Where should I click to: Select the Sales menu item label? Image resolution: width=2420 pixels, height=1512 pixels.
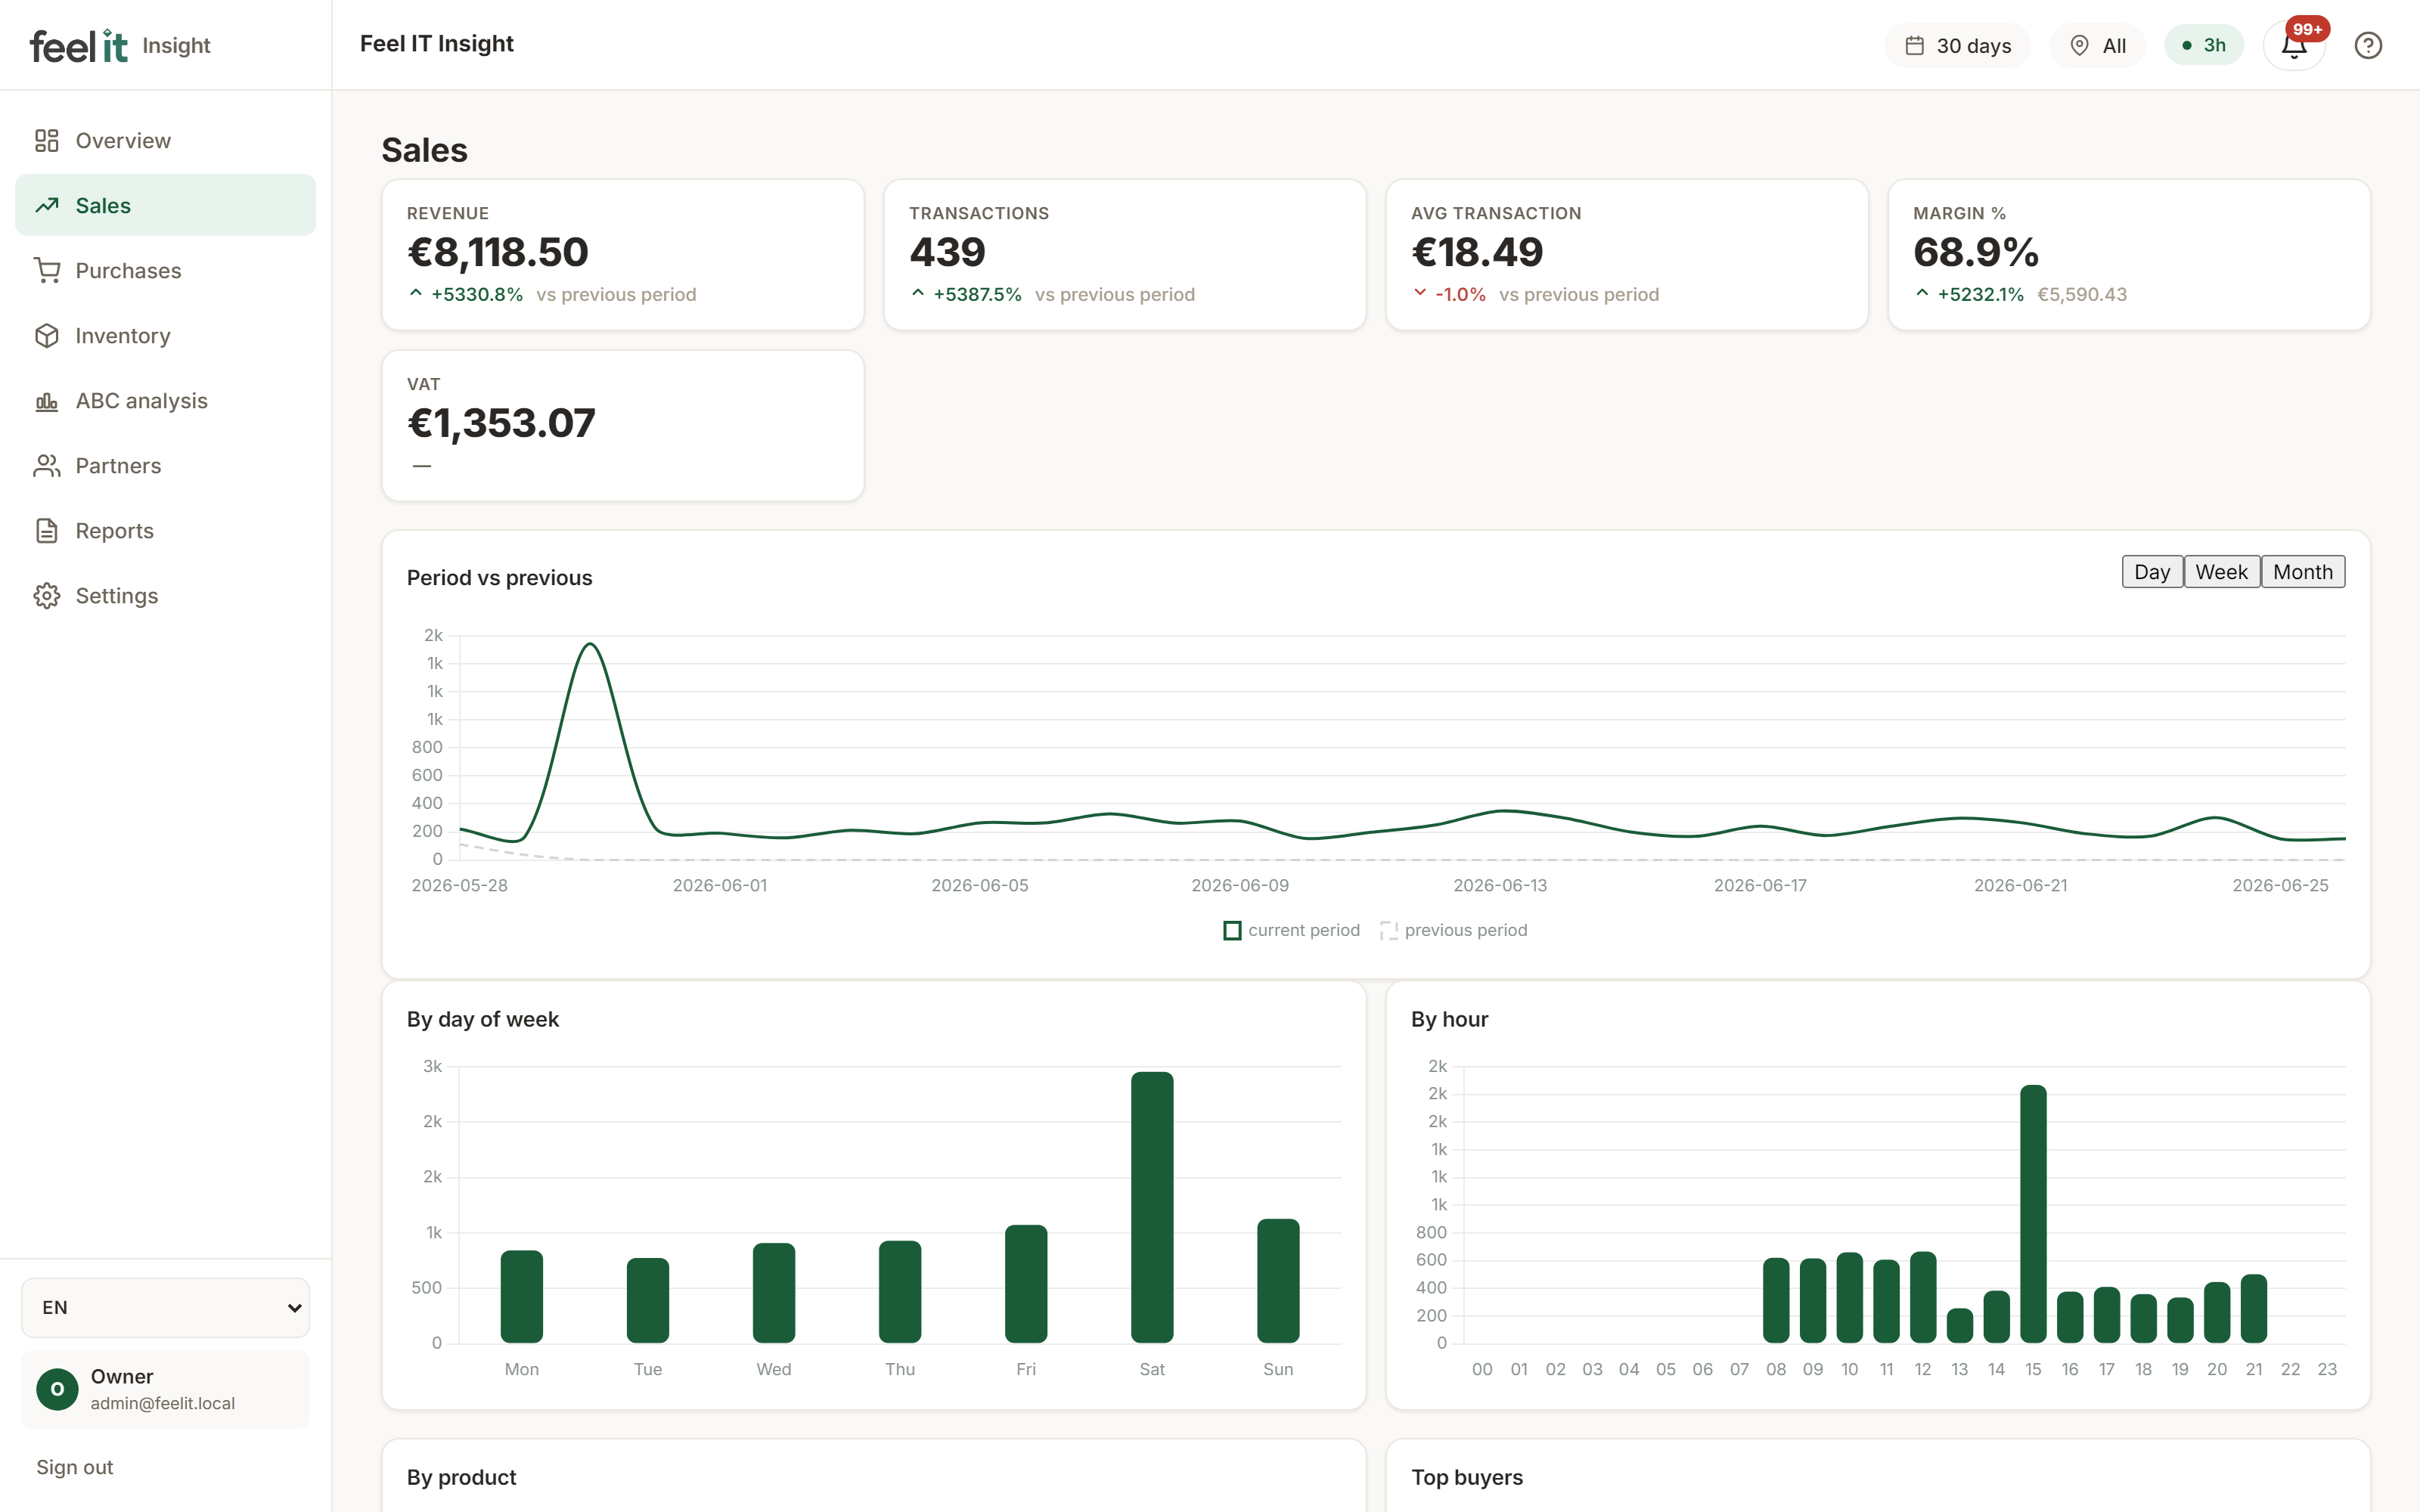[103, 206]
